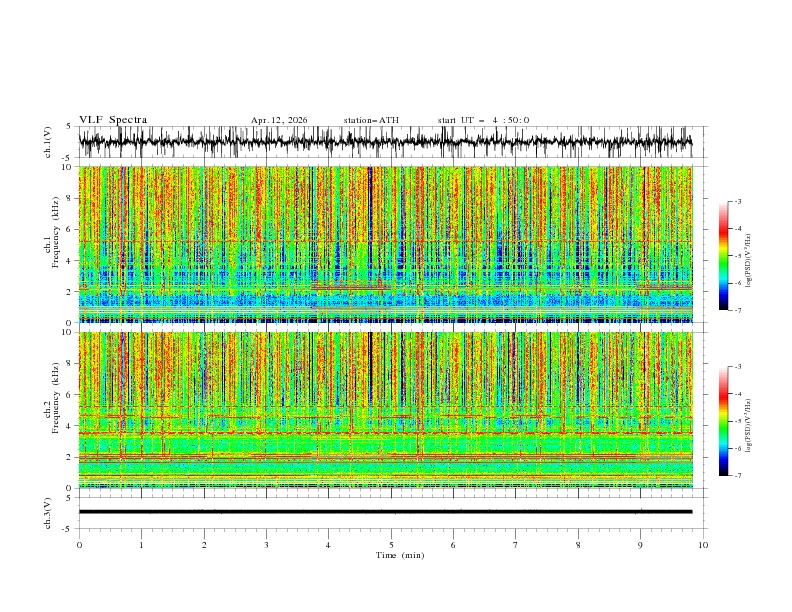Click the -3 label on ch.1 colorbar
792x612 pixels.
click(x=738, y=201)
